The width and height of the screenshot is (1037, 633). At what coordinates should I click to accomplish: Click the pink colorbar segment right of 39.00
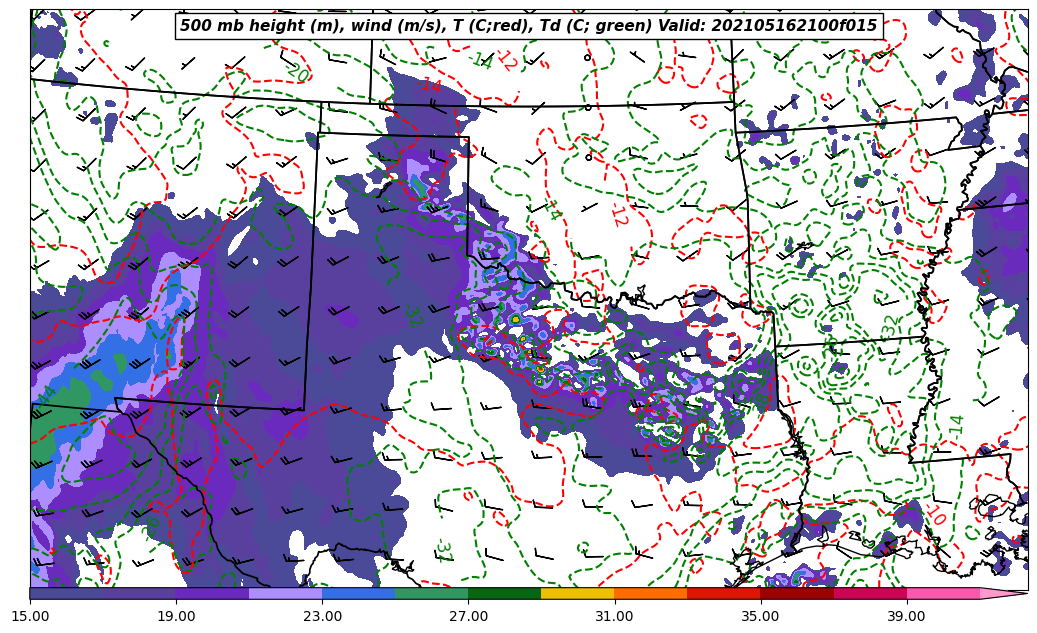click(x=942, y=593)
